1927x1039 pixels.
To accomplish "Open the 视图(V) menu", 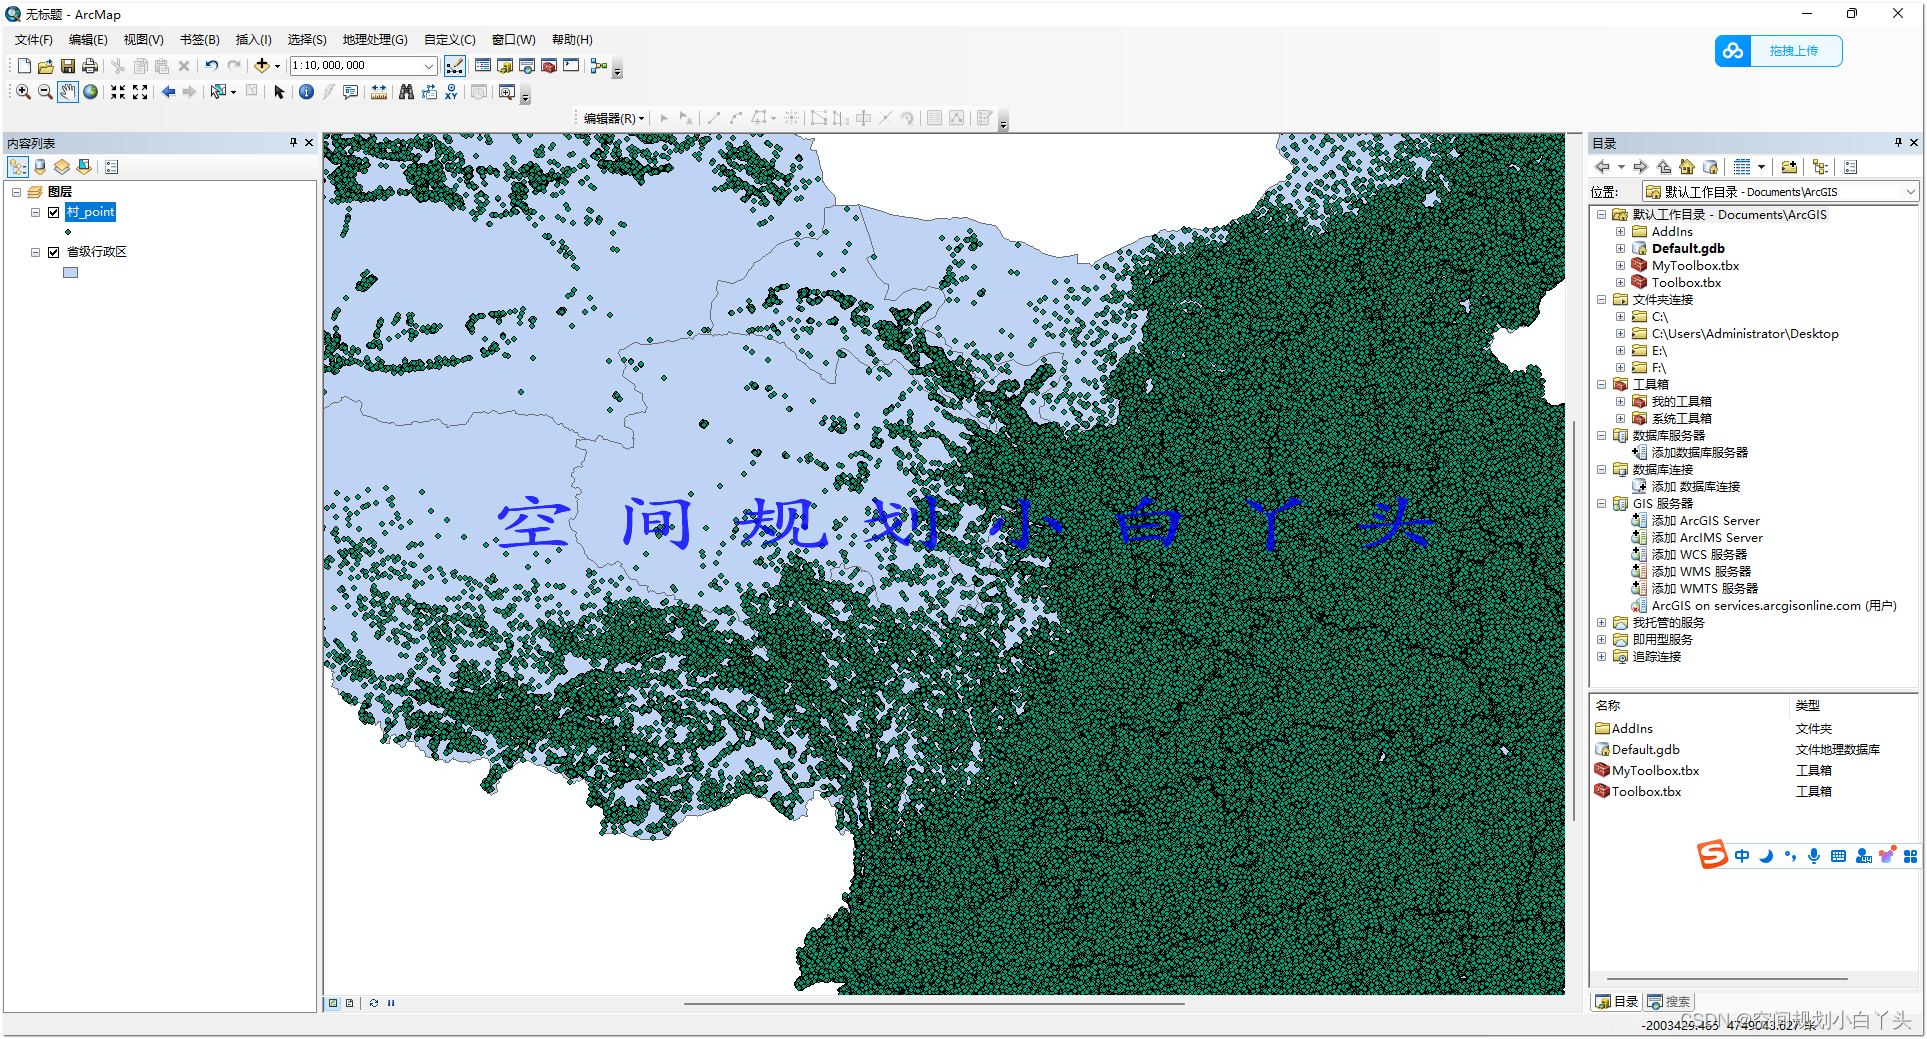I will click(x=144, y=40).
